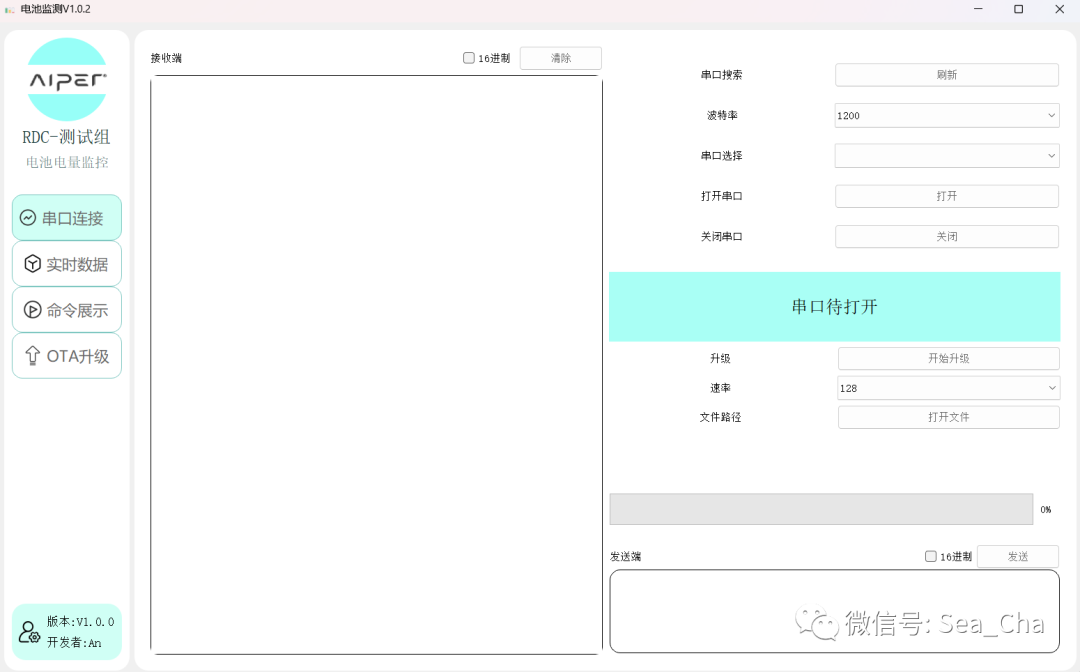This screenshot has height=672, width=1080.
Task: Click the 命令展示 play-circle icon
Action: (x=32, y=310)
